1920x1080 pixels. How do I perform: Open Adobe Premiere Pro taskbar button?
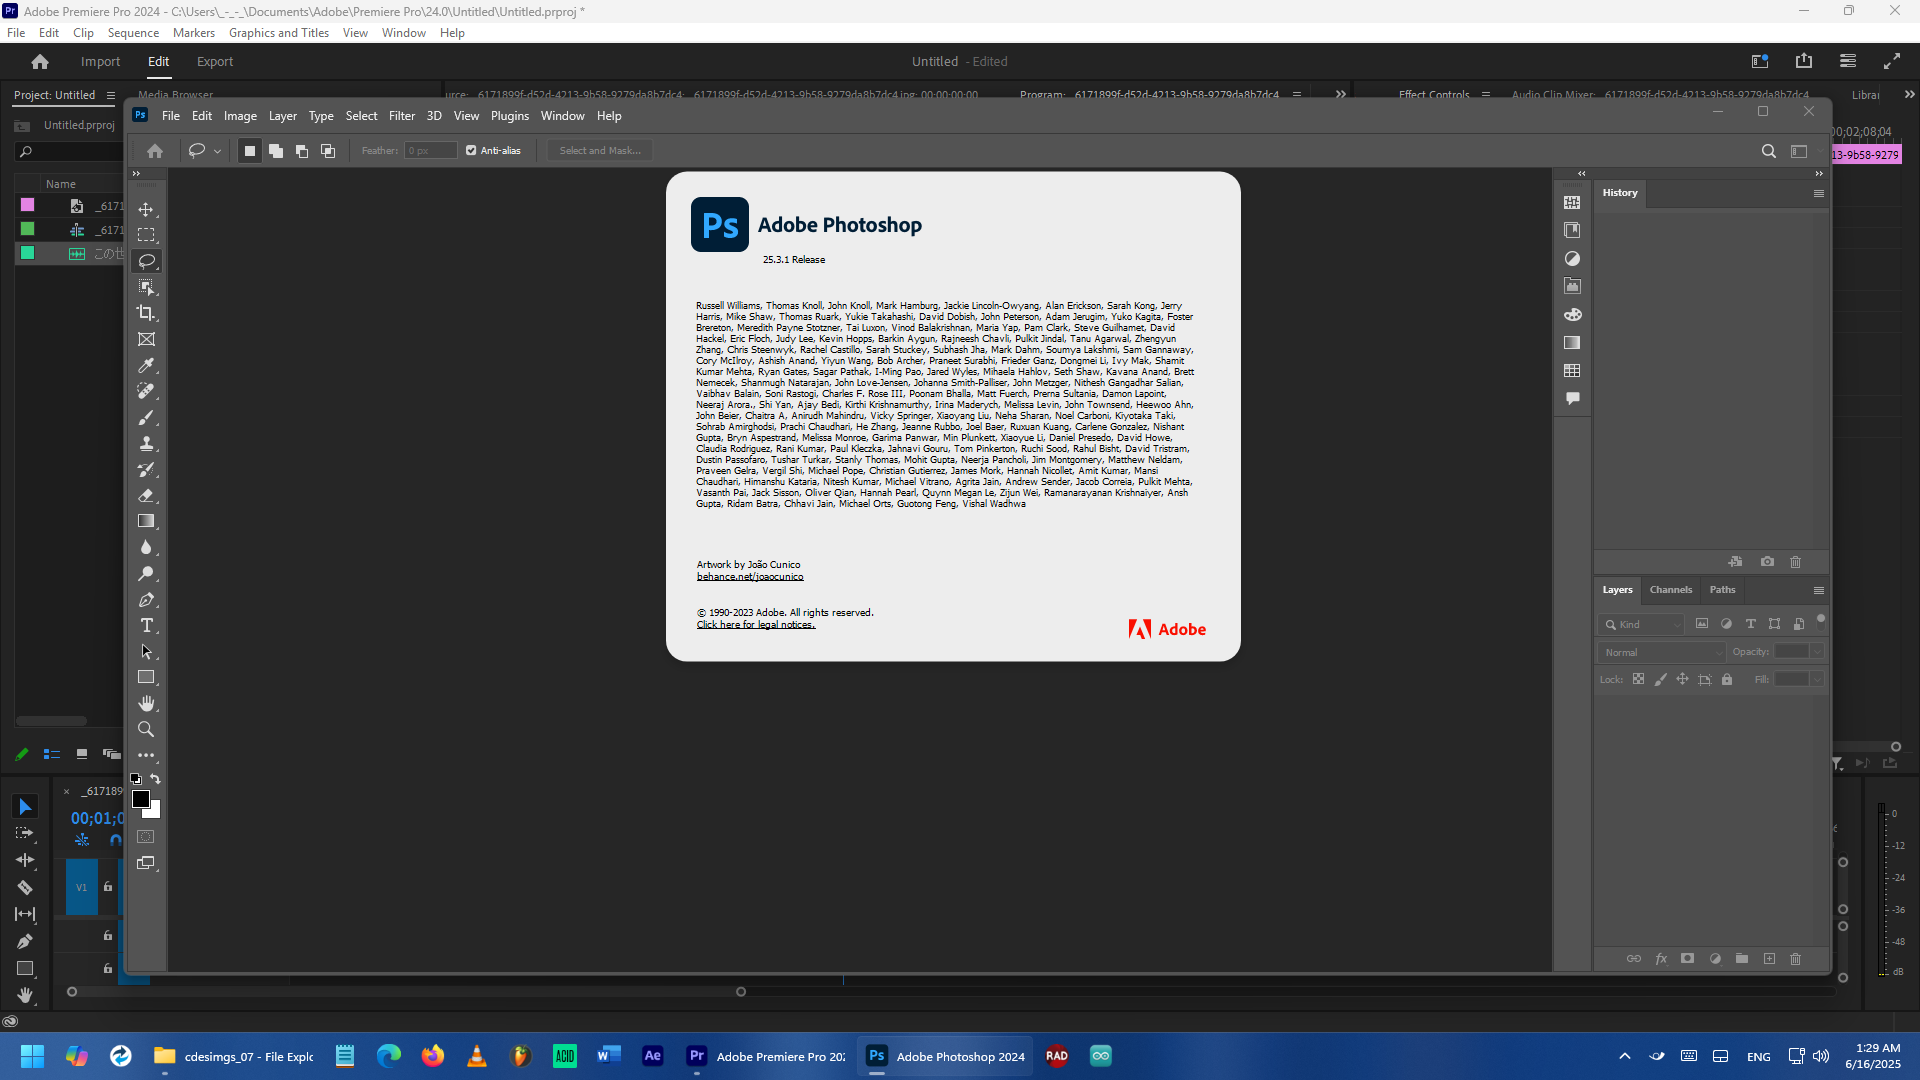point(767,1056)
